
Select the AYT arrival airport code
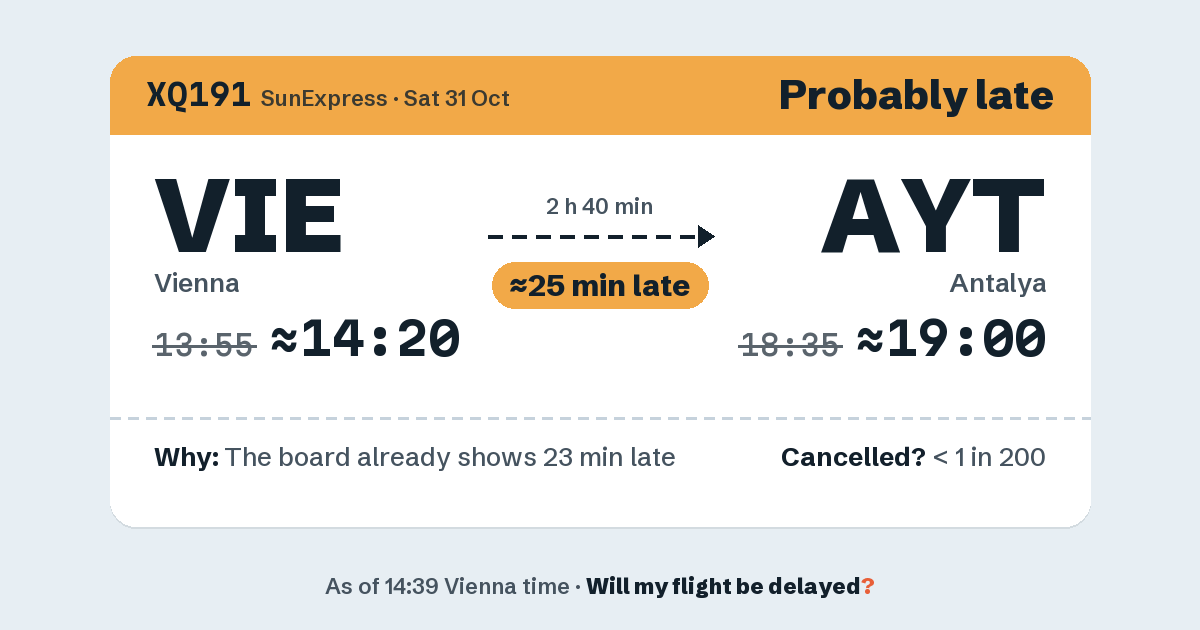pyautogui.click(x=933, y=215)
